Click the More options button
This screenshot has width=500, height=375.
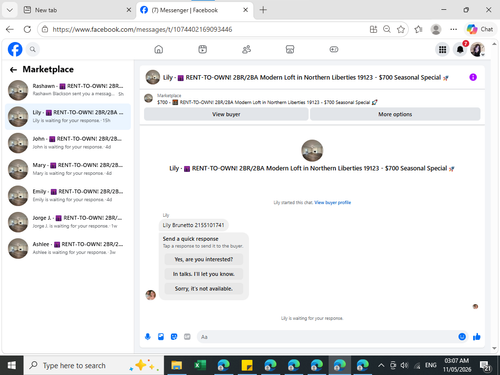pyautogui.click(x=395, y=114)
